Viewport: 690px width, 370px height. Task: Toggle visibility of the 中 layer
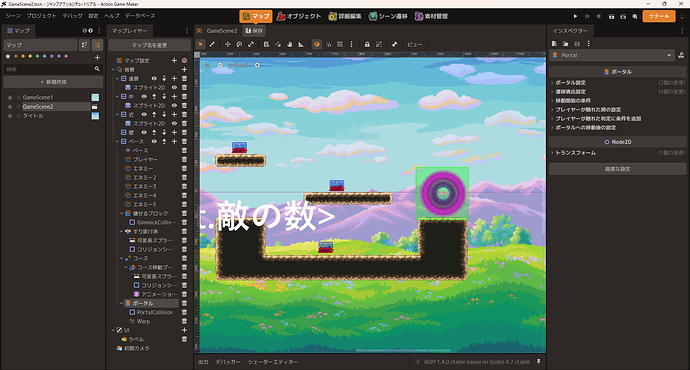point(144,96)
